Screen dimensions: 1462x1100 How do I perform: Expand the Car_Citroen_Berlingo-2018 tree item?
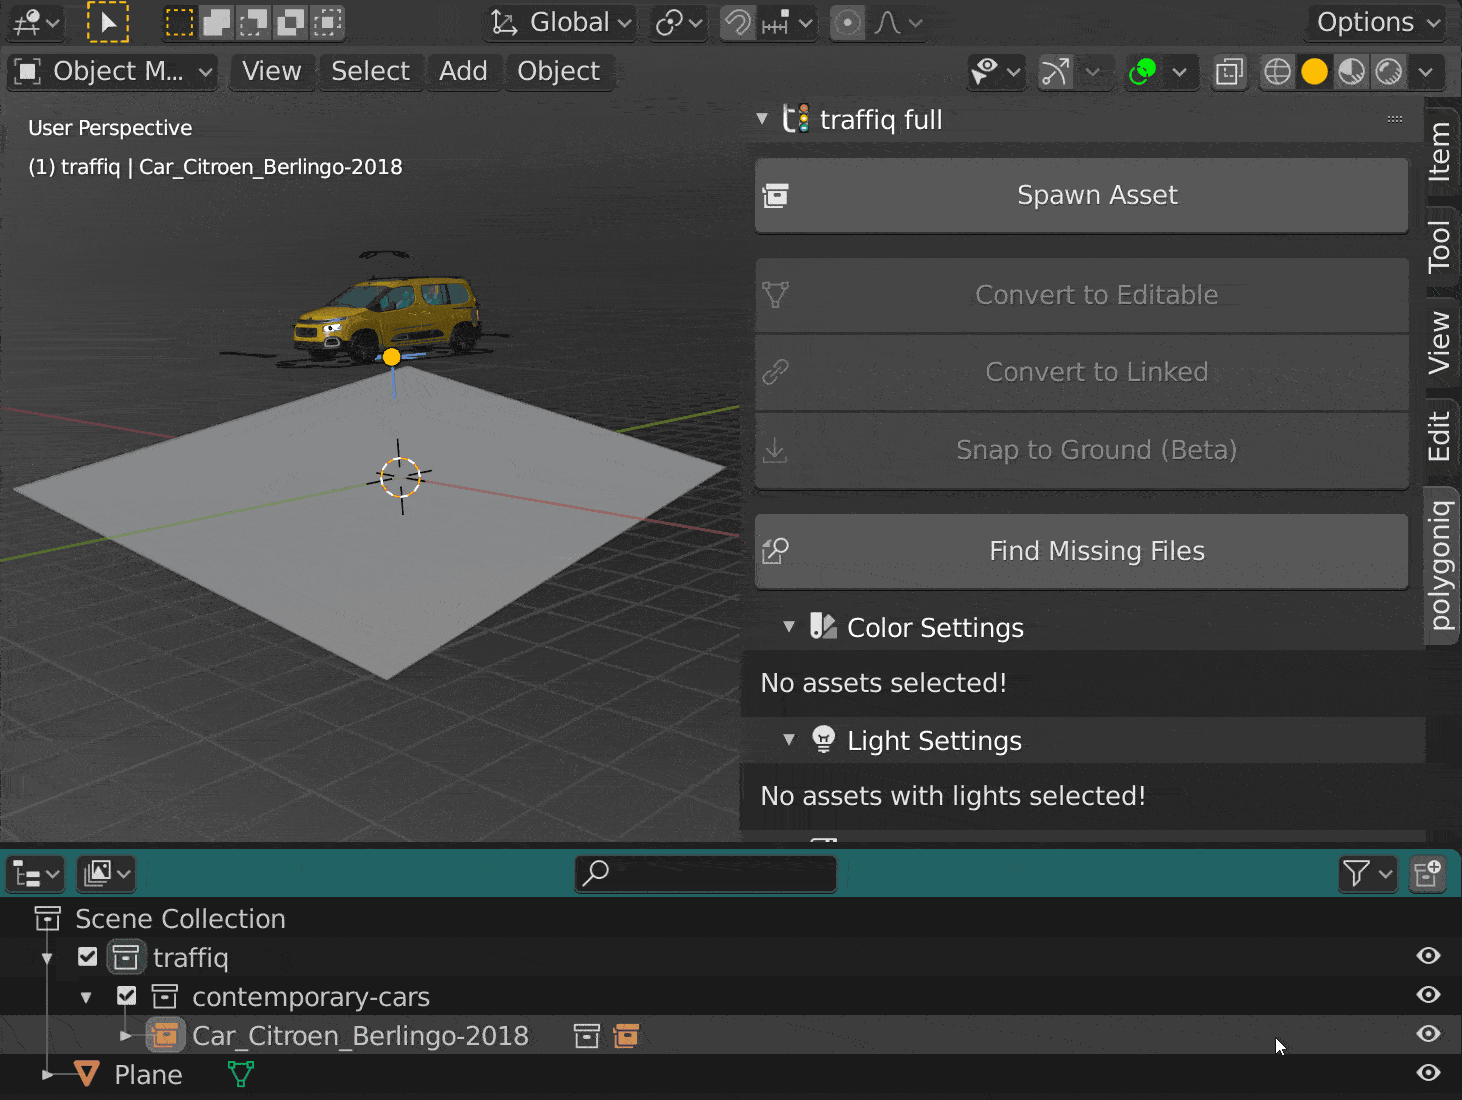tap(126, 1036)
